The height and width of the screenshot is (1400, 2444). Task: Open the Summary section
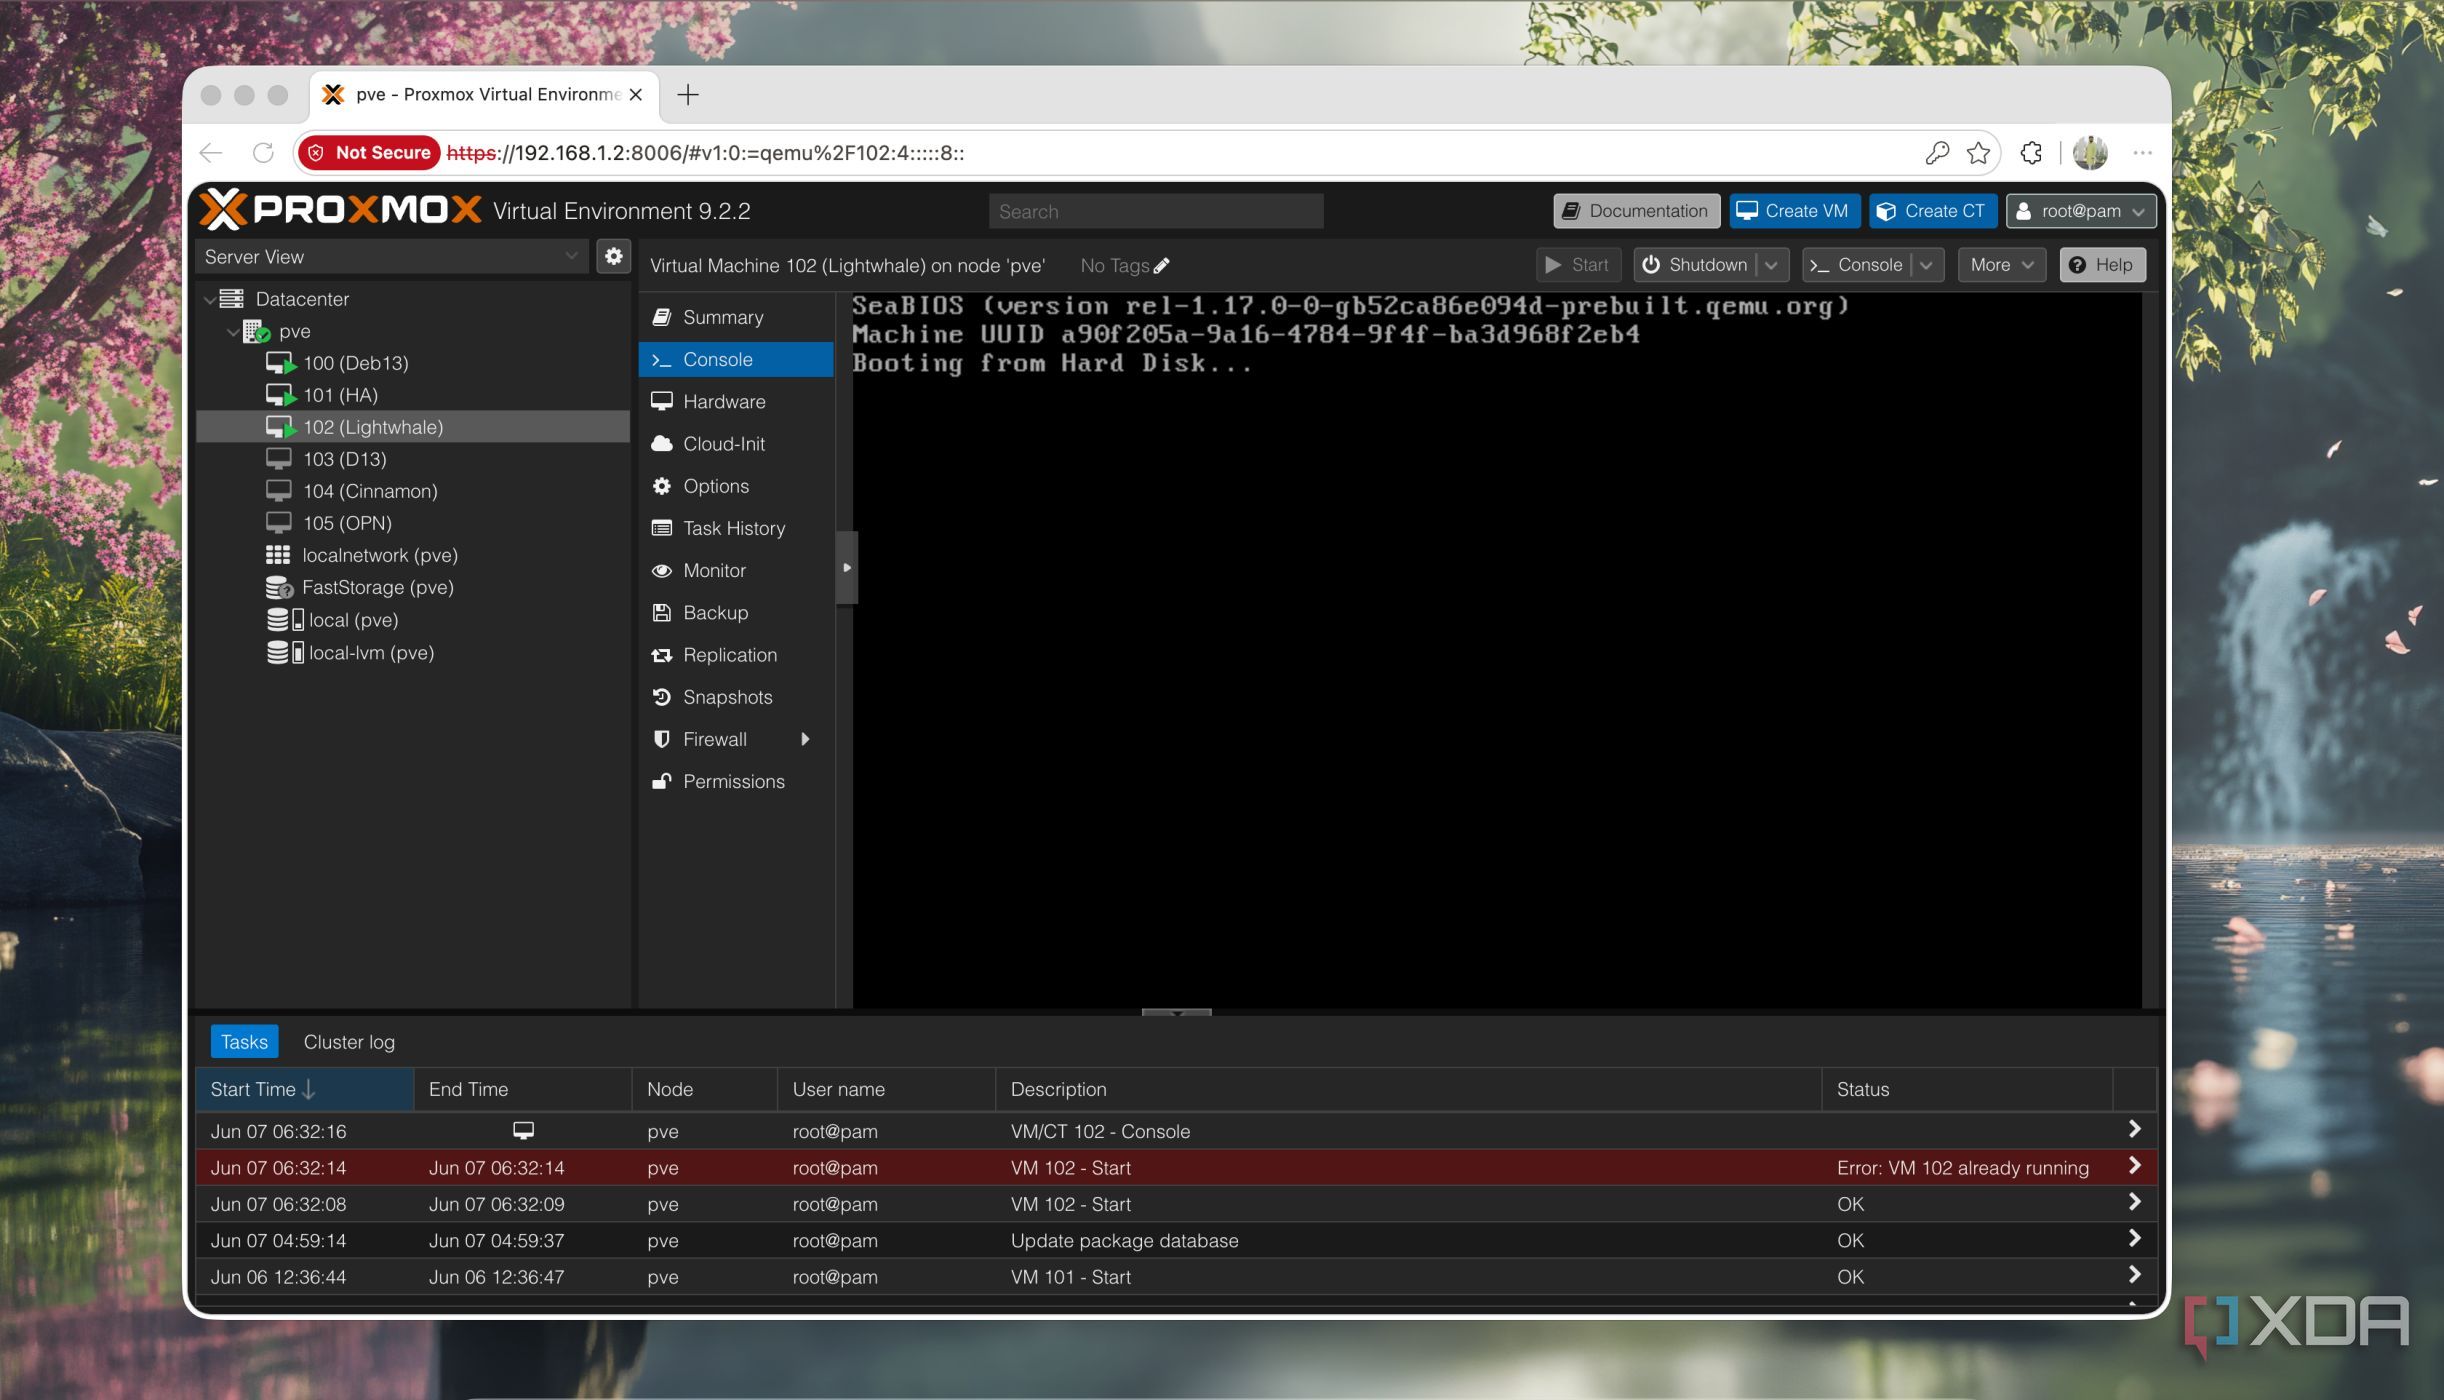[x=736, y=317]
